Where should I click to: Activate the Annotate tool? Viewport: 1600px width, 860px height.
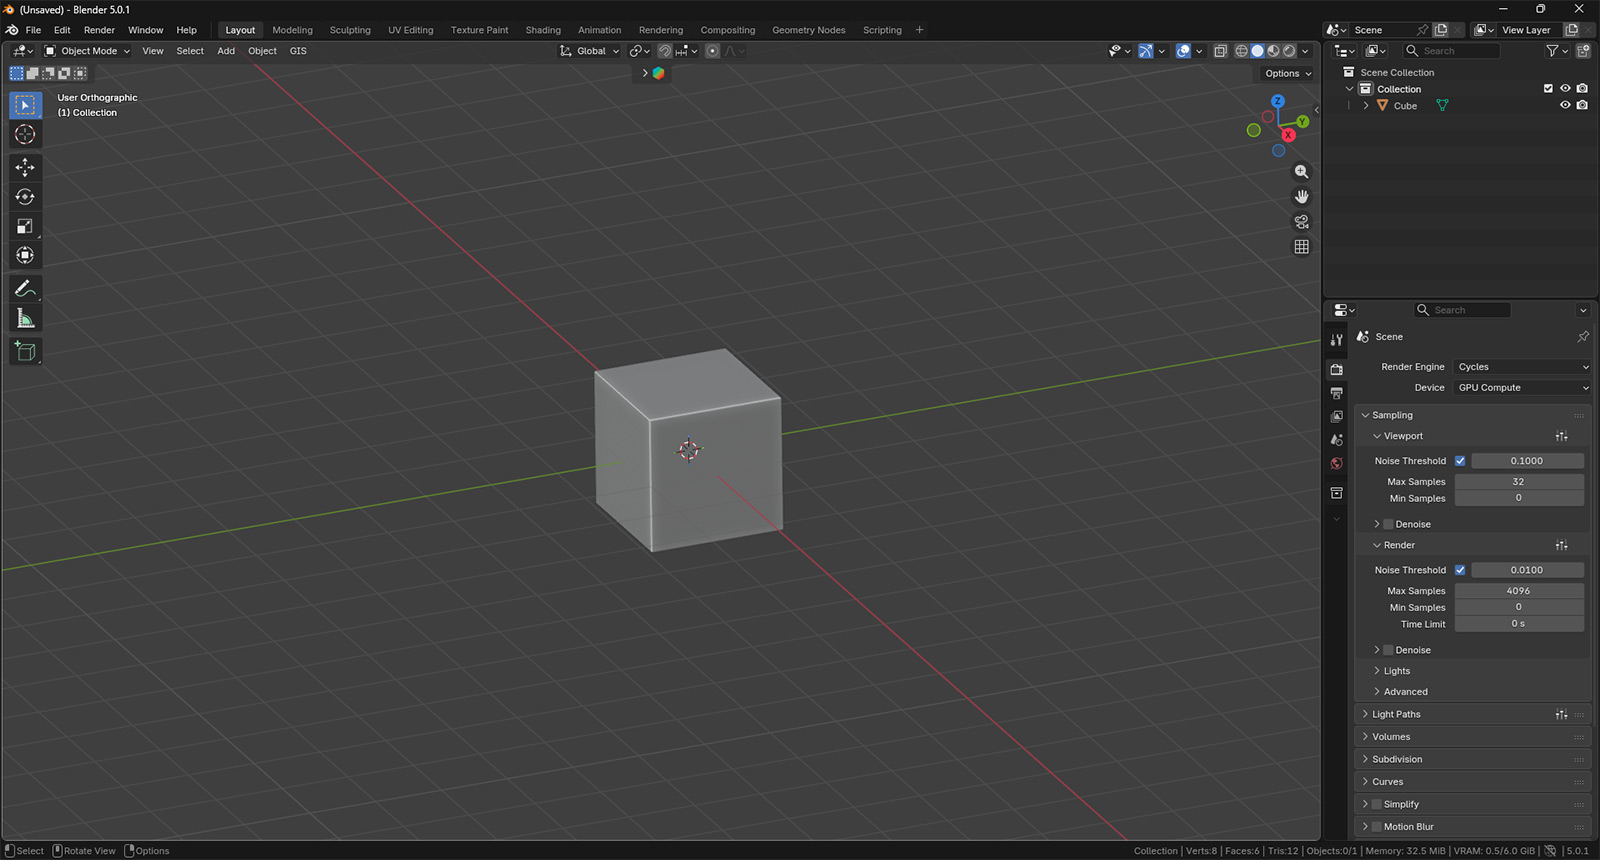[x=25, y=289]
